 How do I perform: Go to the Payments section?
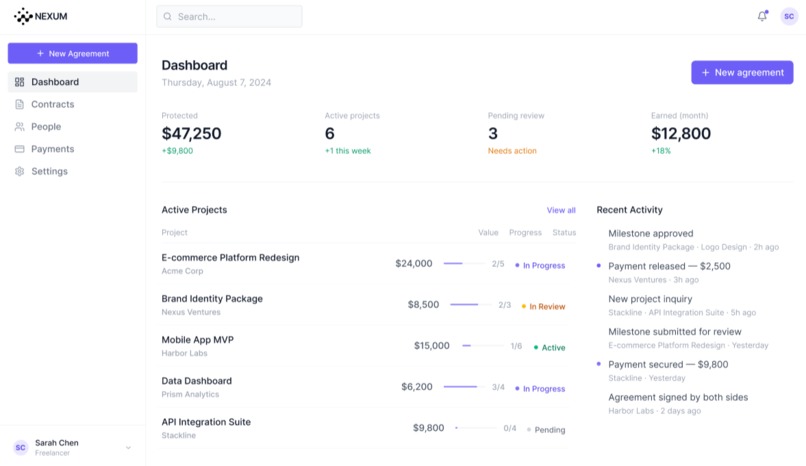[72, 149]
